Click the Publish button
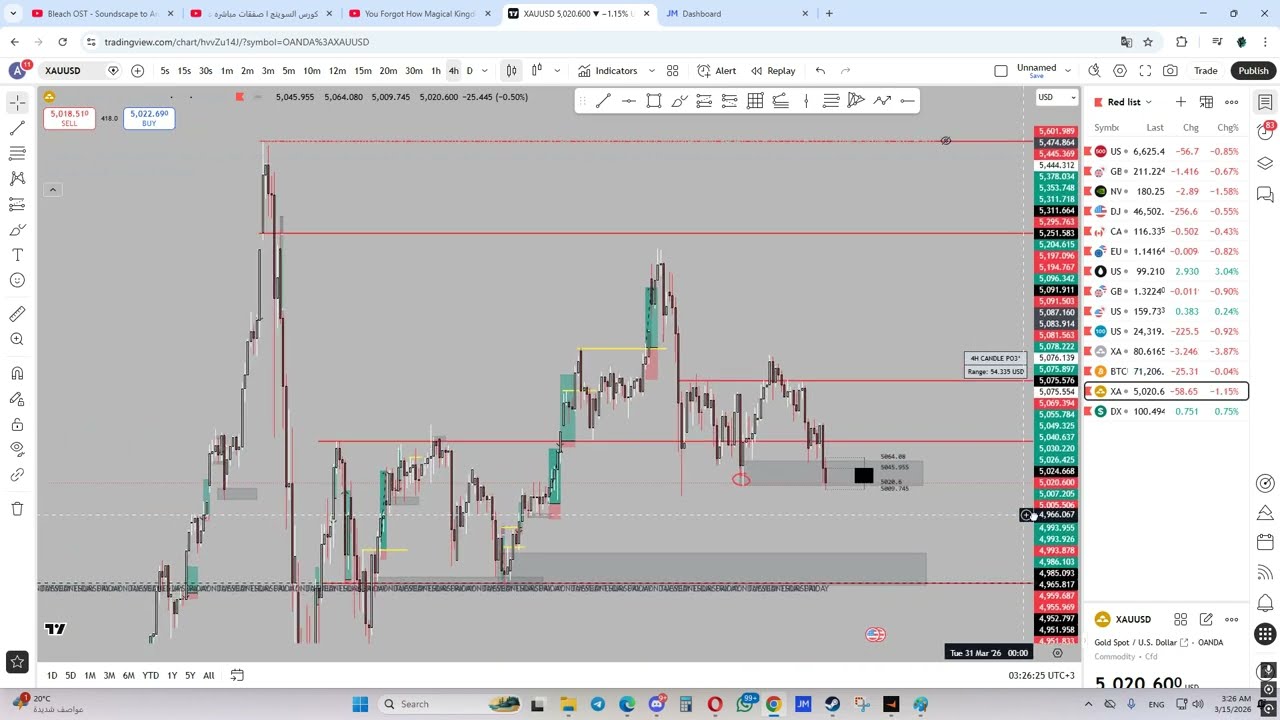Viewport: 1280px width, 720px height. (1253, 71)
